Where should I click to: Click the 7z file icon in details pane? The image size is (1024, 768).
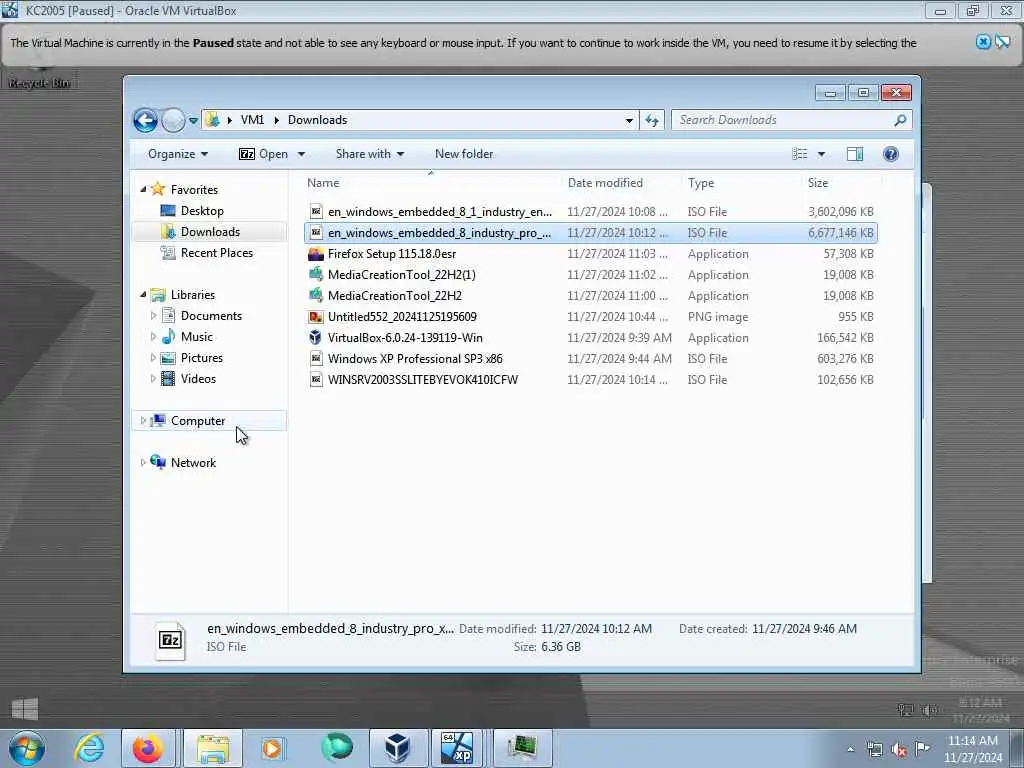click(x=170, y=639)
